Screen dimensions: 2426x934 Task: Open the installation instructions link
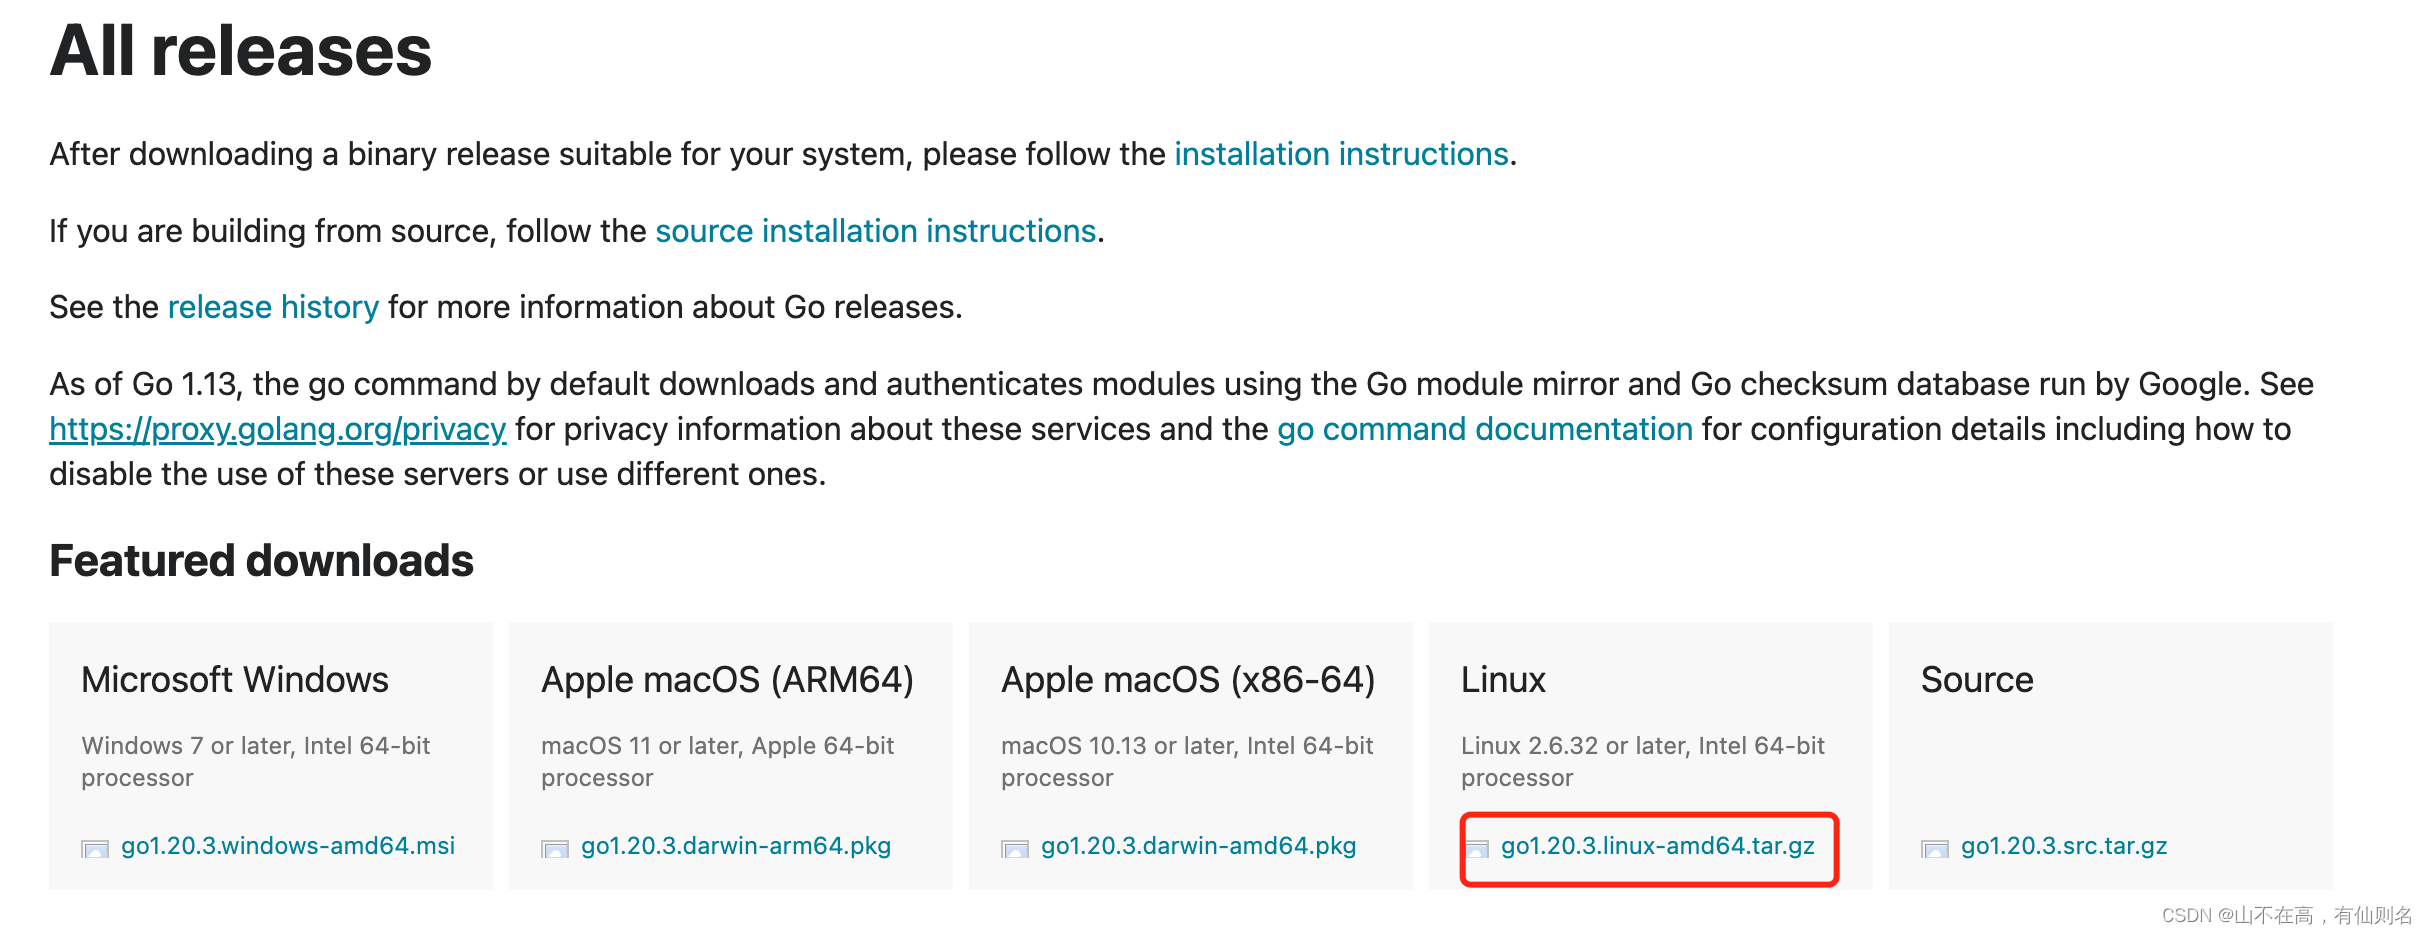[1341, 154]
